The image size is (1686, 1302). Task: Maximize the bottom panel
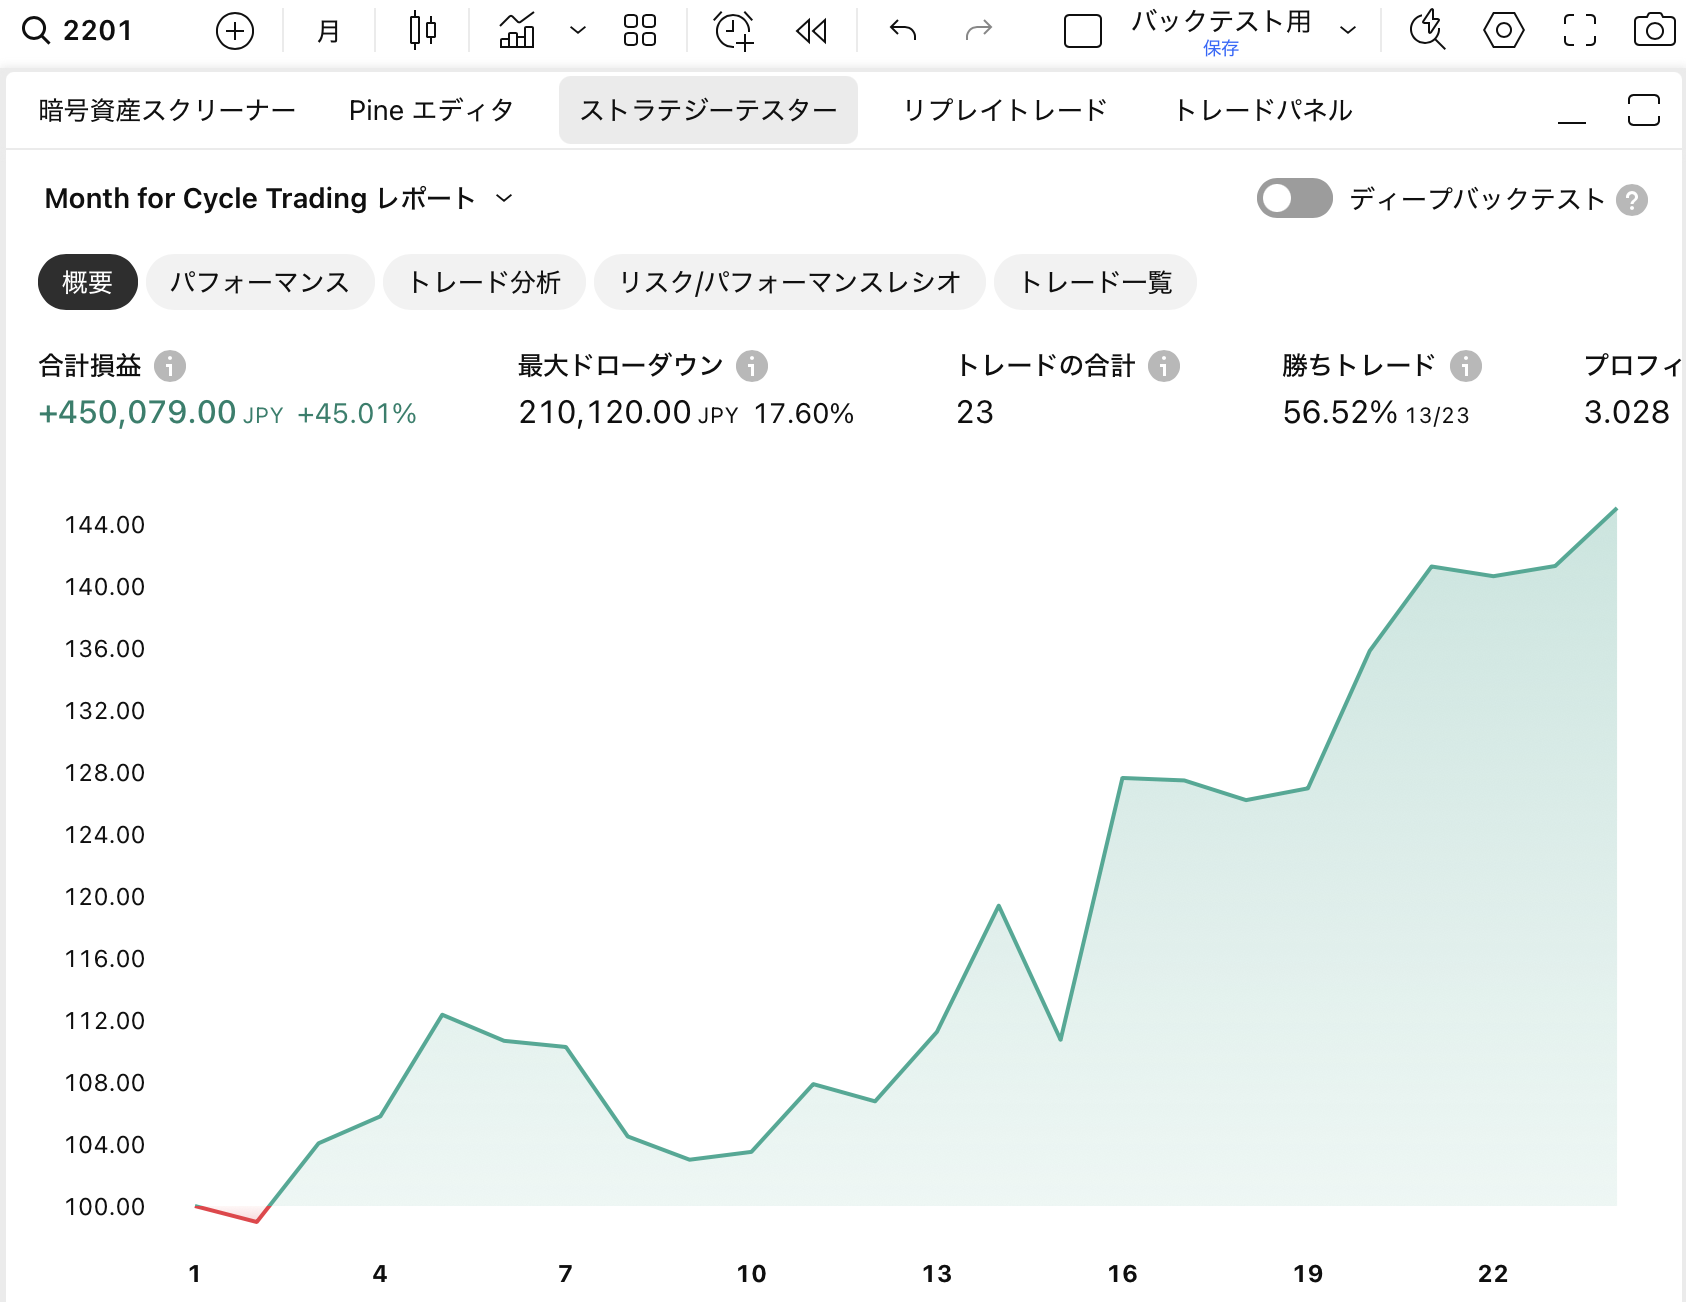tap(1644, 110)
